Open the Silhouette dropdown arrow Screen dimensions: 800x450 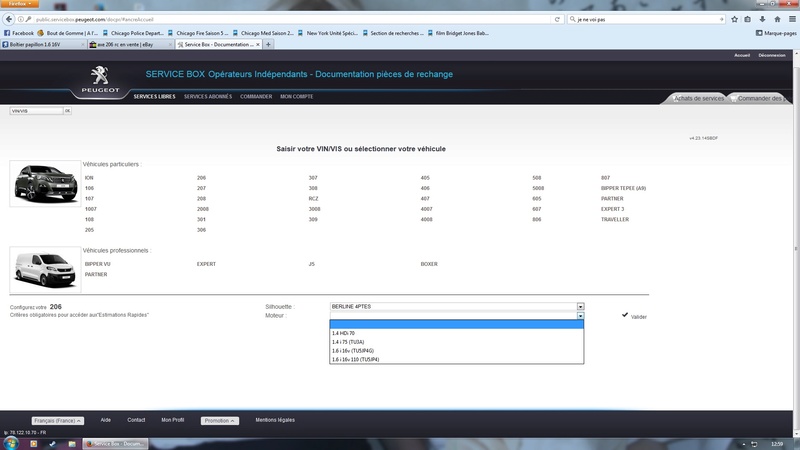(580, 307)
